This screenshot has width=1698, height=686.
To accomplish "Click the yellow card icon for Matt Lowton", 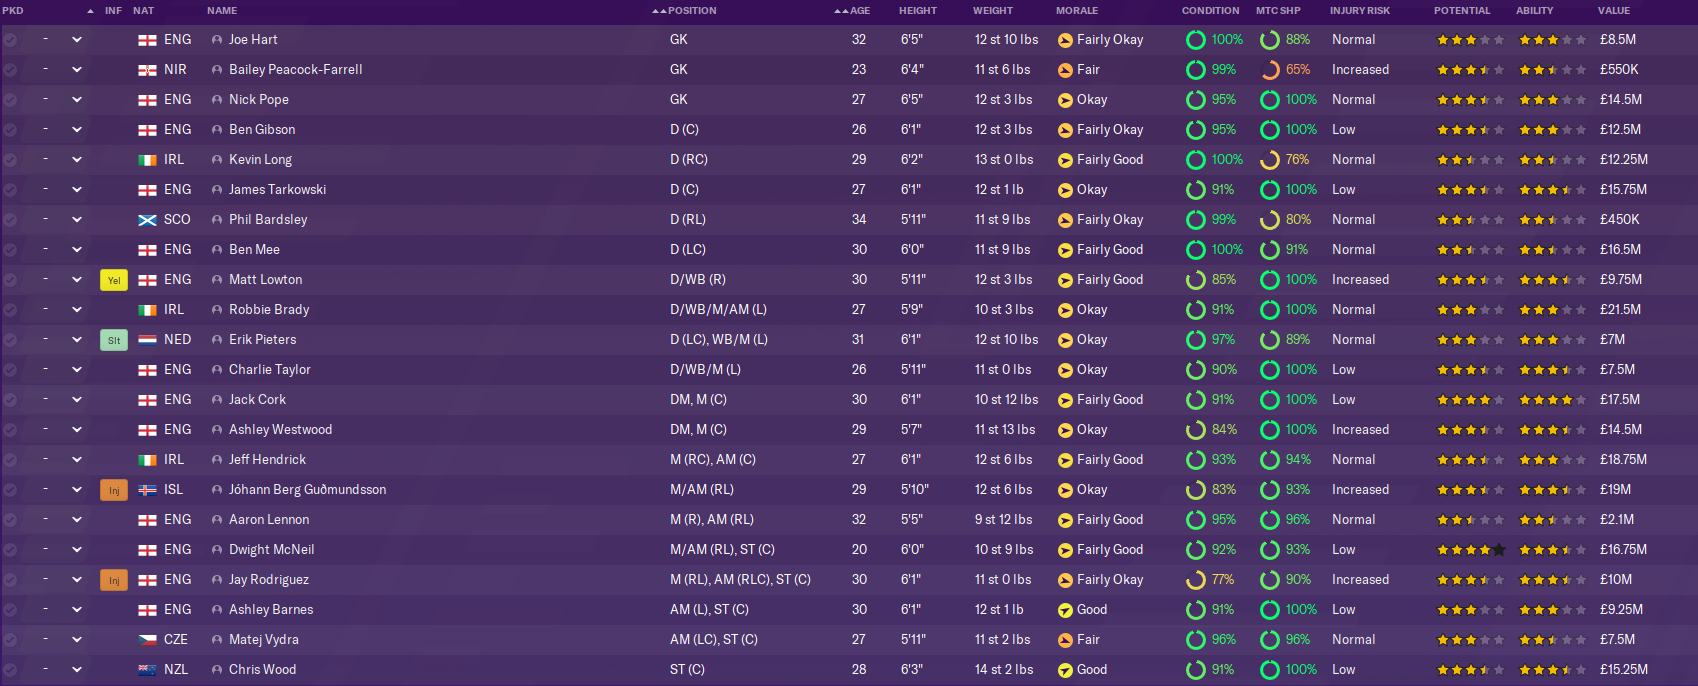I will click(x=114, y=280).
